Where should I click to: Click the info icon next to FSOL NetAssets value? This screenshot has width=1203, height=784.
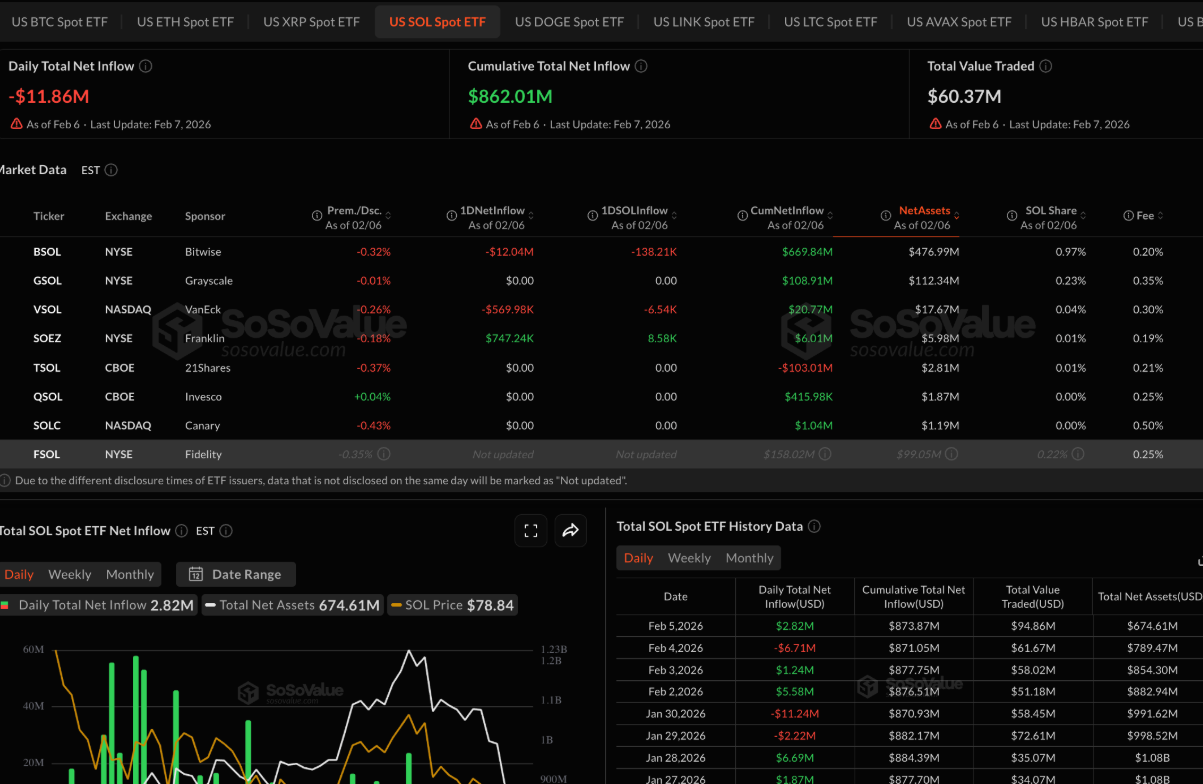pos(951,454)
